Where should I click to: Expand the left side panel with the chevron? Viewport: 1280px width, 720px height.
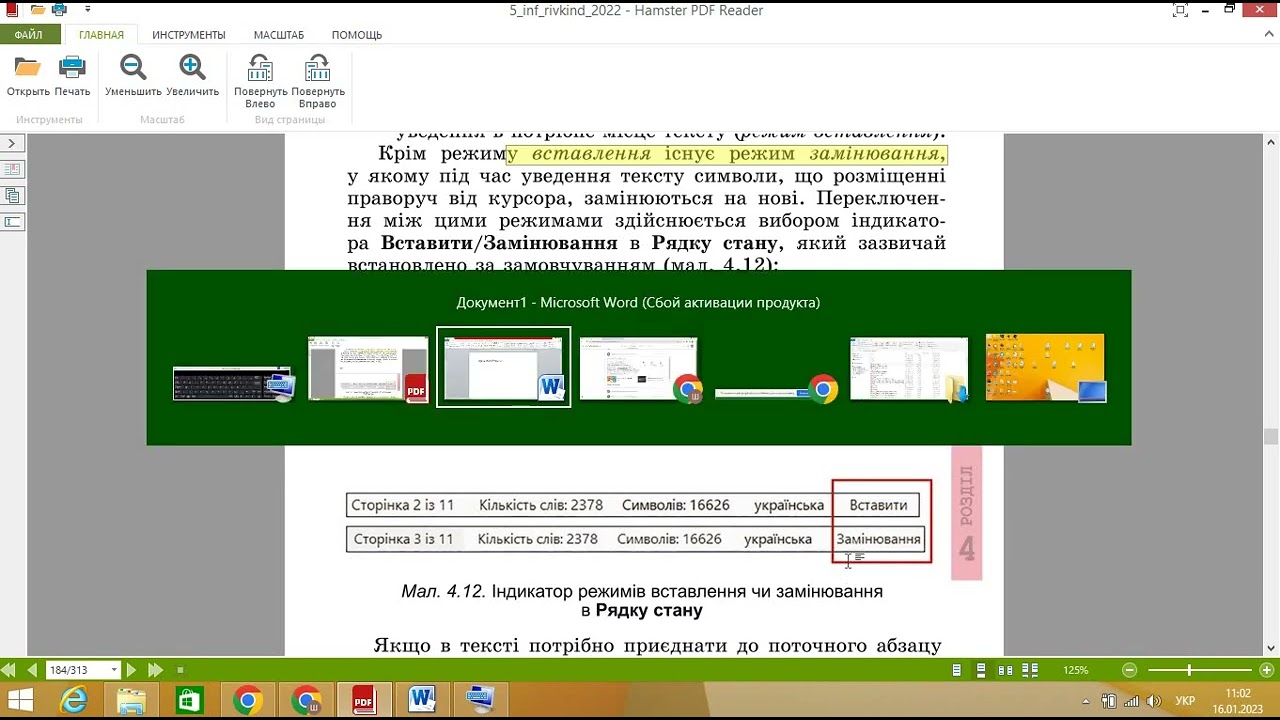pos(12,144)
